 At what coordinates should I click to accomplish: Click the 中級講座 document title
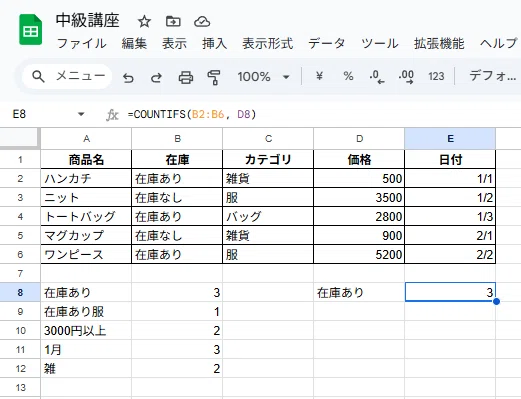[x=88, y=20]
